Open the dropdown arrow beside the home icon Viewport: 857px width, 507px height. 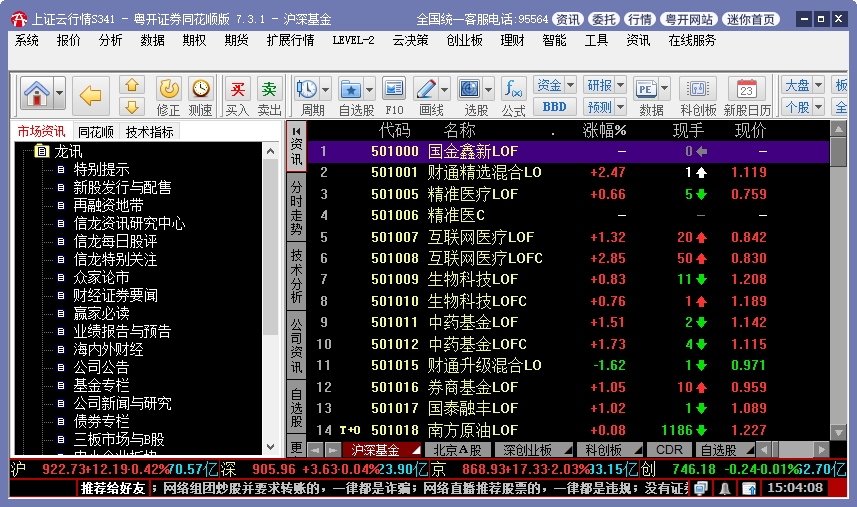click(x=60, y=94)
